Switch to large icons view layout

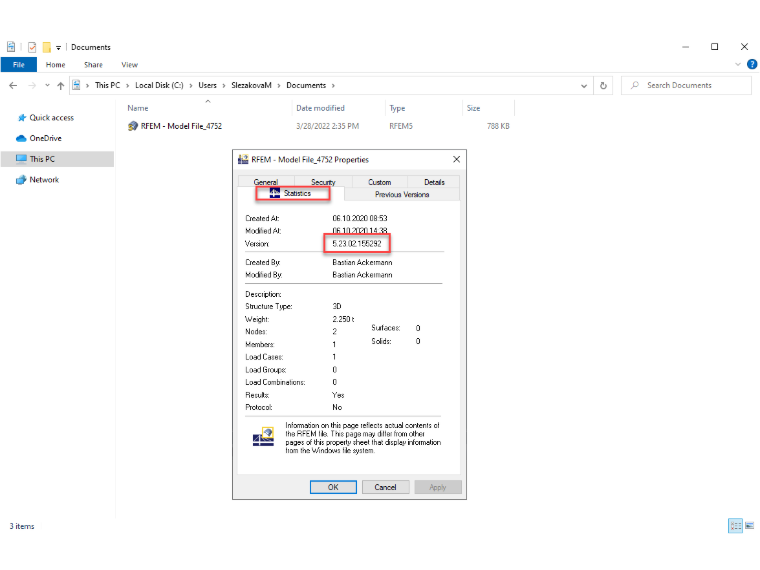click(750, 526)
